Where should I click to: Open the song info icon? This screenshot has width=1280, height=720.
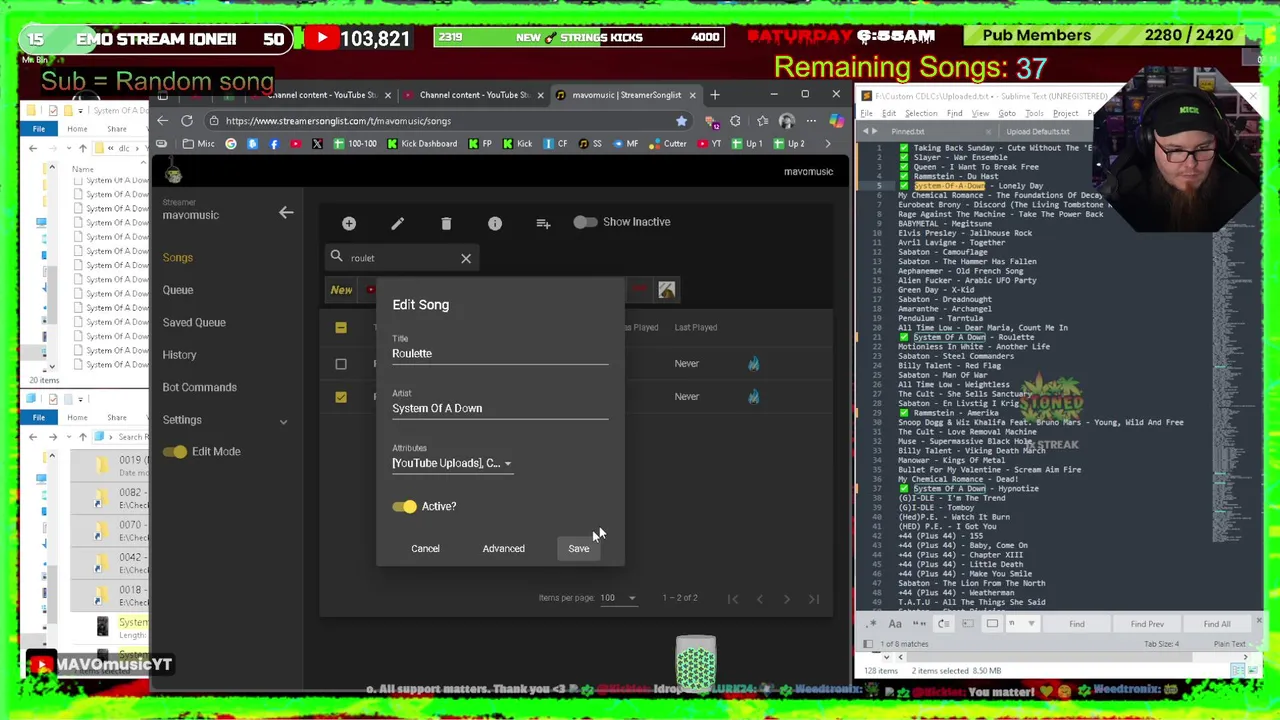[x=495, y=223]
